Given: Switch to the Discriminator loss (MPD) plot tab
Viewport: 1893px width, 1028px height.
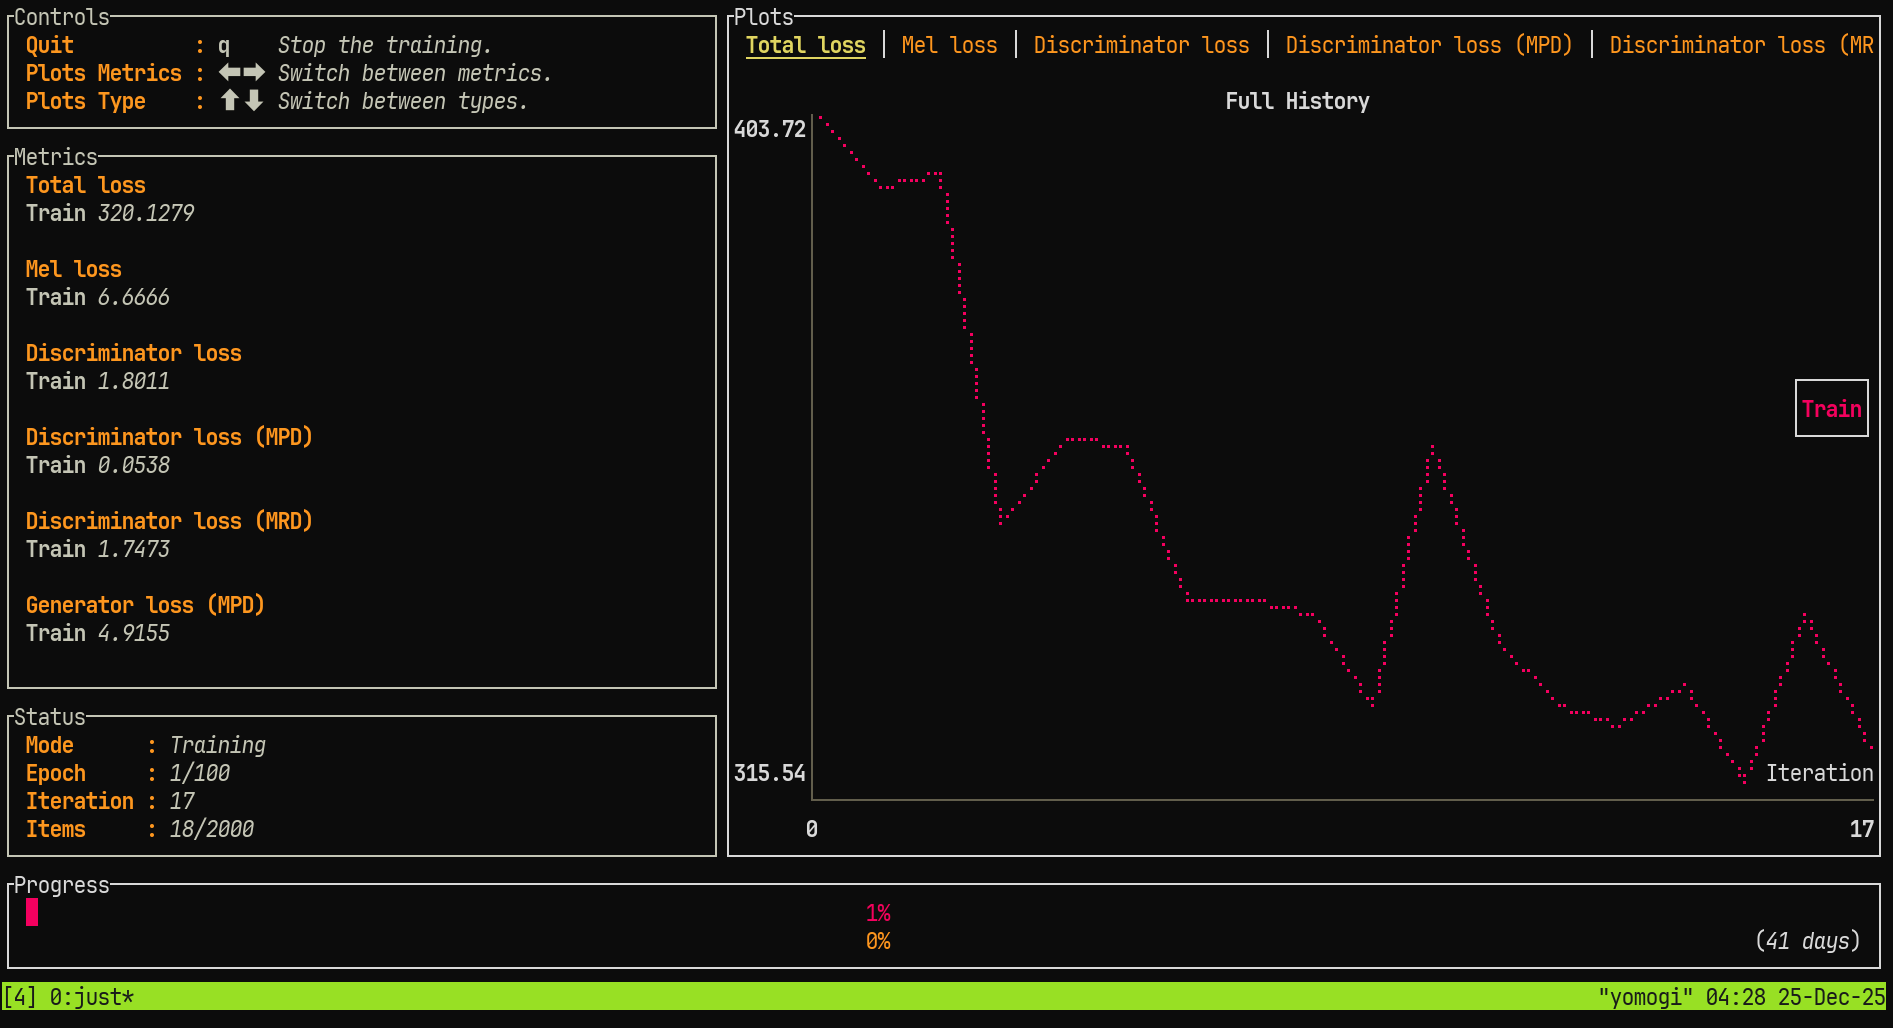Looking at the screenshot, I should point(1429,45).
